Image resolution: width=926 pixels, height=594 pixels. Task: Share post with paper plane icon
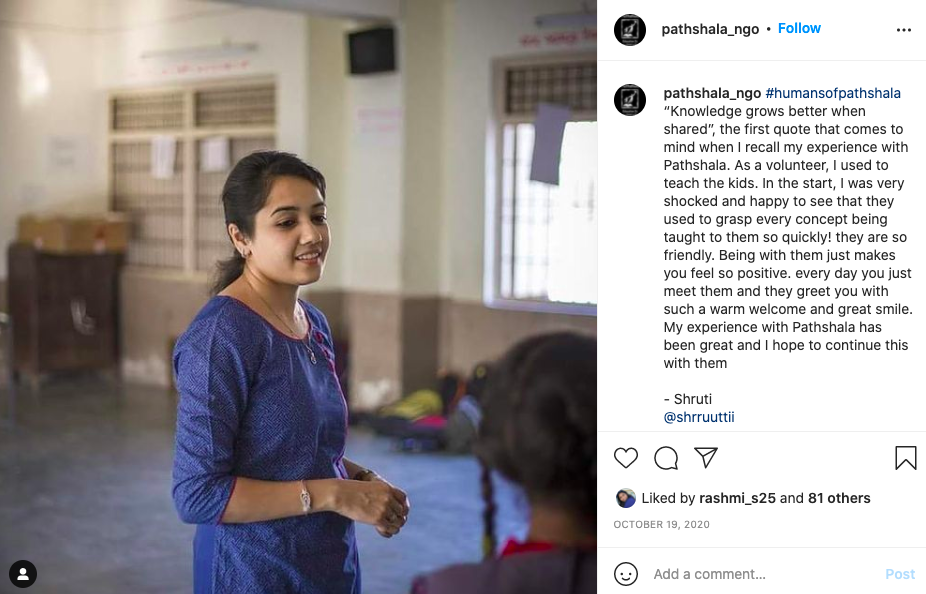tap(706, 458)
